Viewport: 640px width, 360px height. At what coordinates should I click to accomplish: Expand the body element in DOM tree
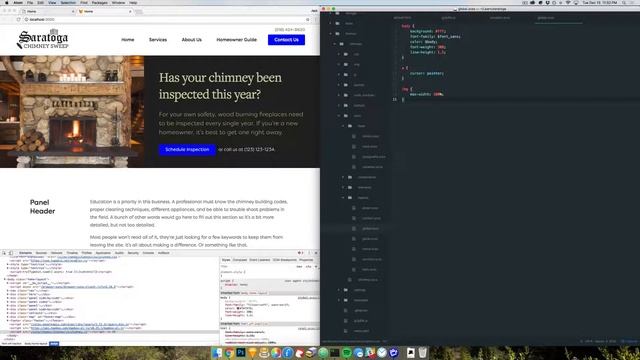click(x=5, y=279)
